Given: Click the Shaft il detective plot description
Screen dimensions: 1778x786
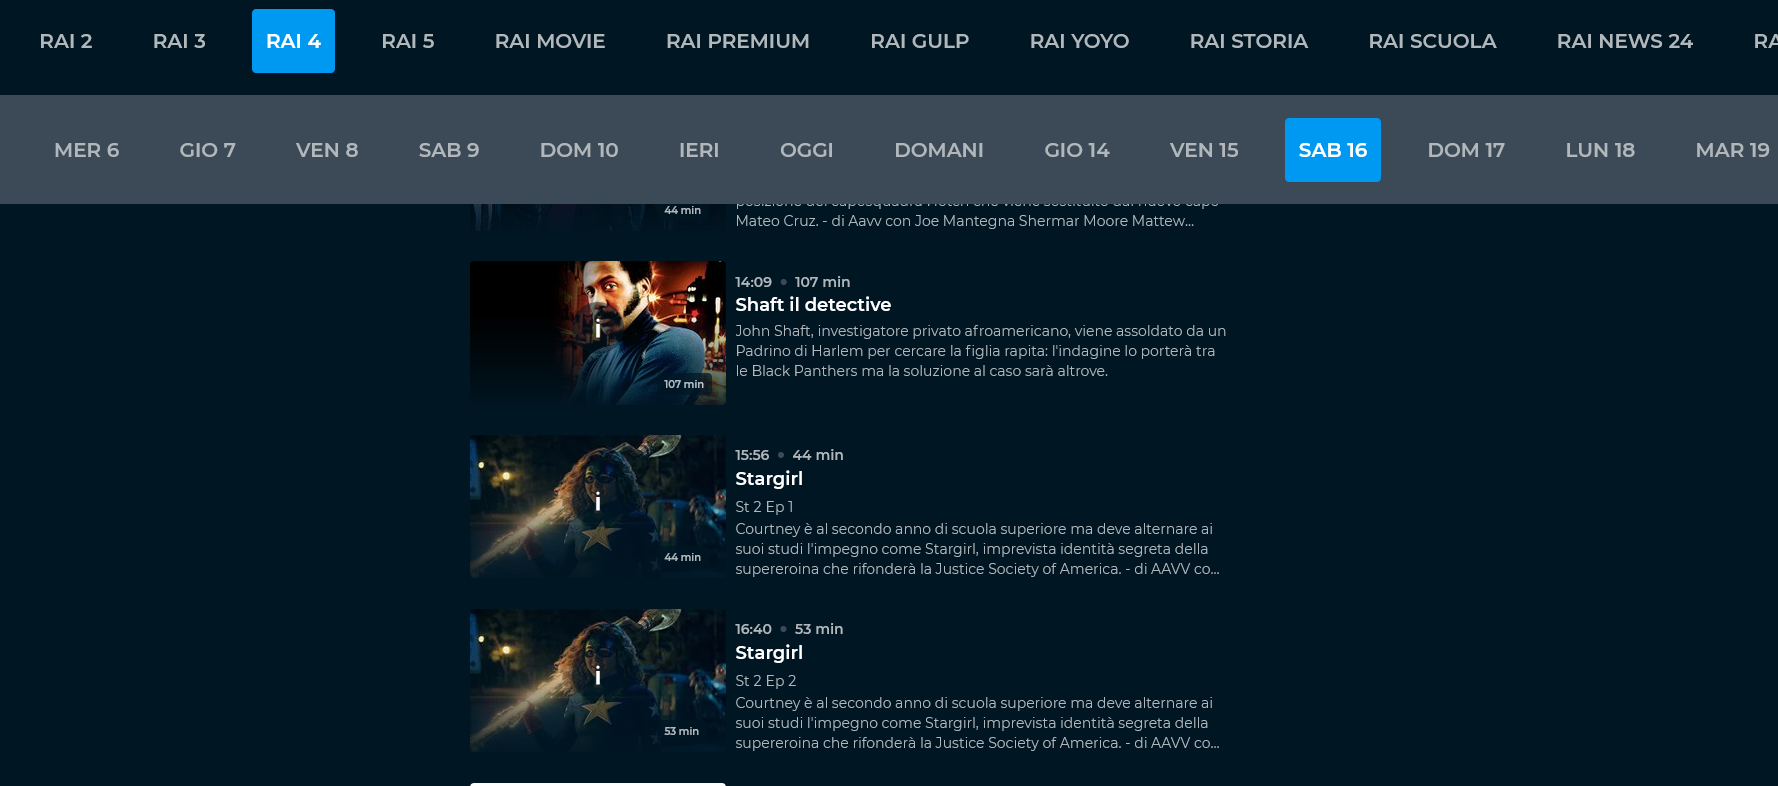Looking at the screenshot, I should tap(981, 351).
